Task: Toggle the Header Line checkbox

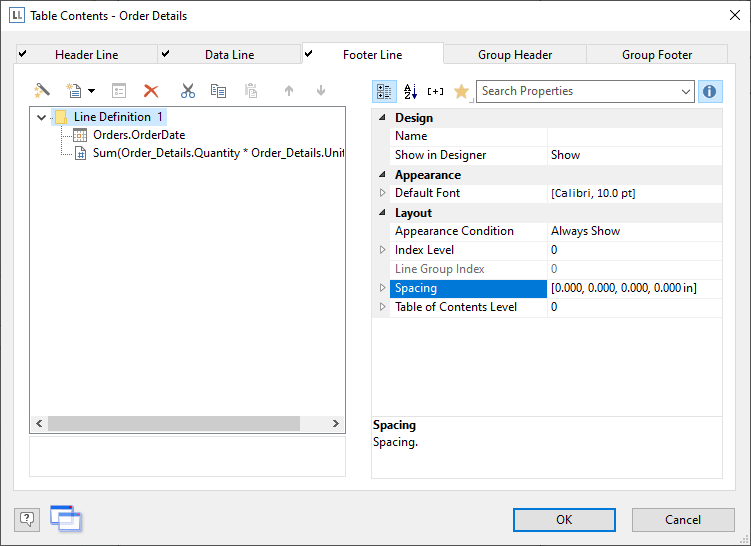Action: [x=23, y=54]
